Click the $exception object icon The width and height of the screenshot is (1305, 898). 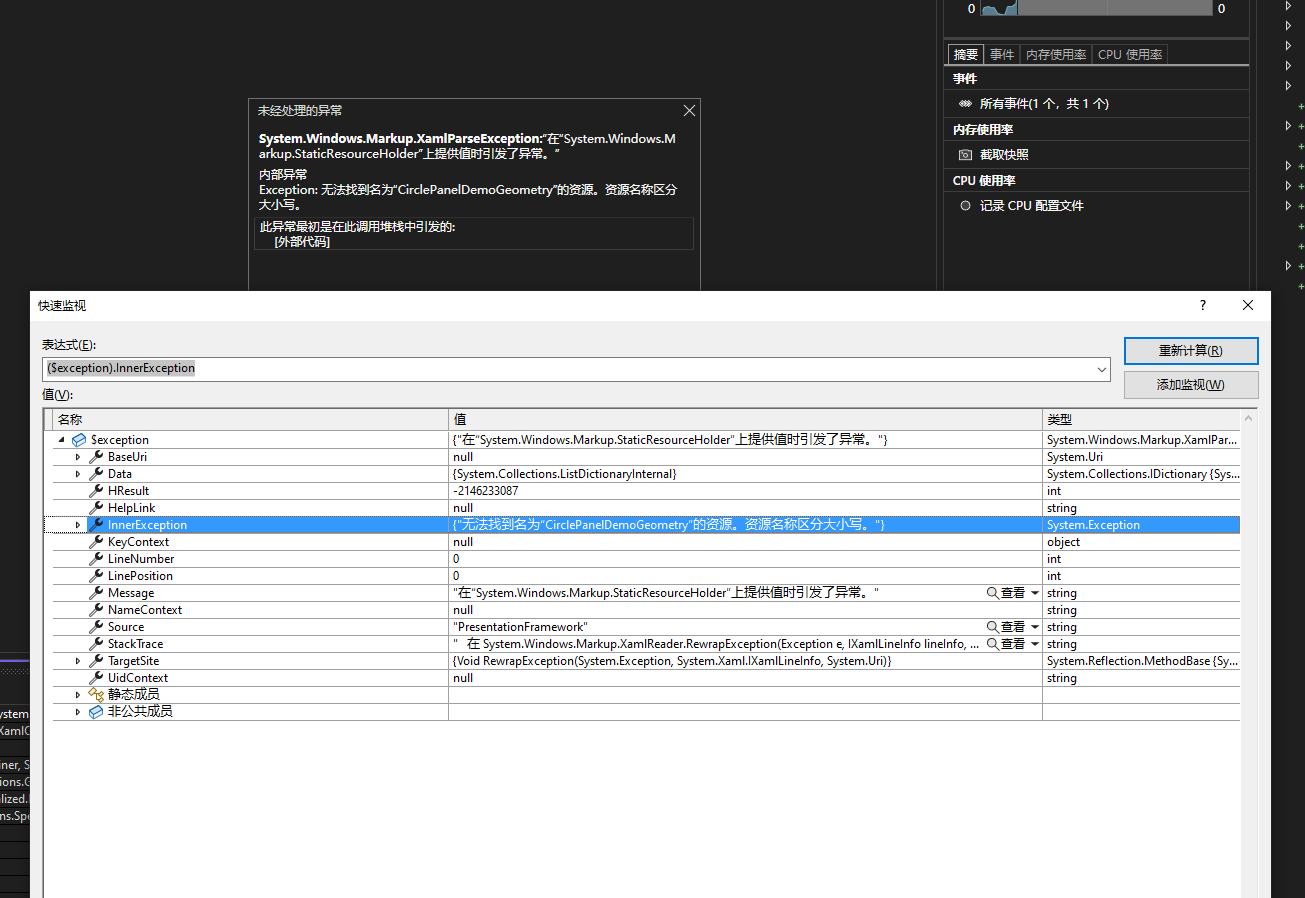(x=80, y=439)
